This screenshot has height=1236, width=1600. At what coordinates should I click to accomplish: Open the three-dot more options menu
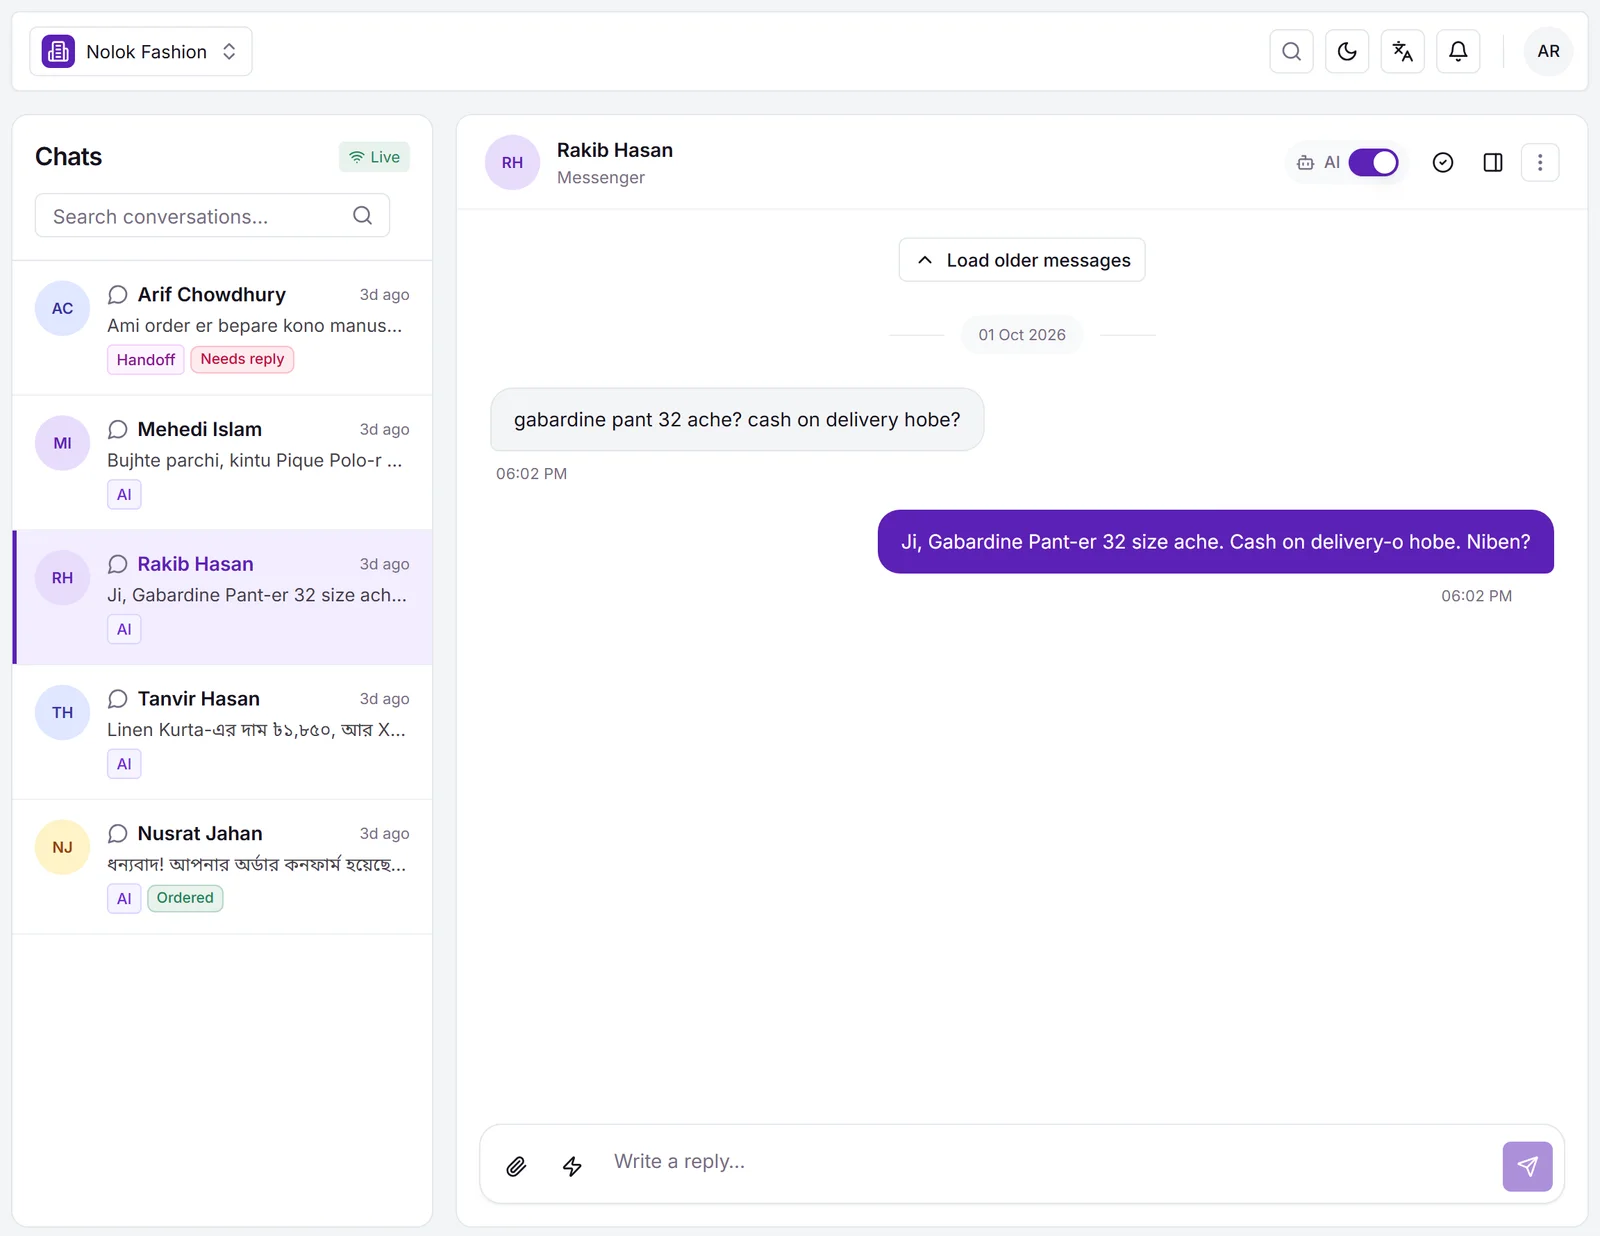(x=1540, y=162)
